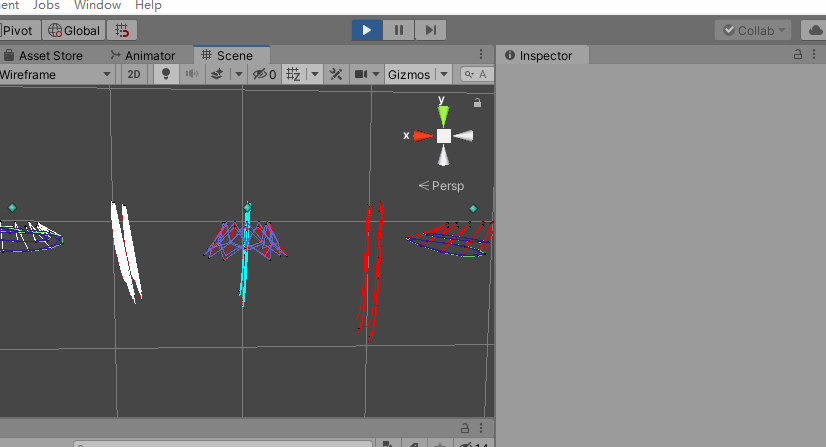This screenshot has width=826, height=447.
Task: Expand the Gizmos dropdown arrow
Action: 443,74
